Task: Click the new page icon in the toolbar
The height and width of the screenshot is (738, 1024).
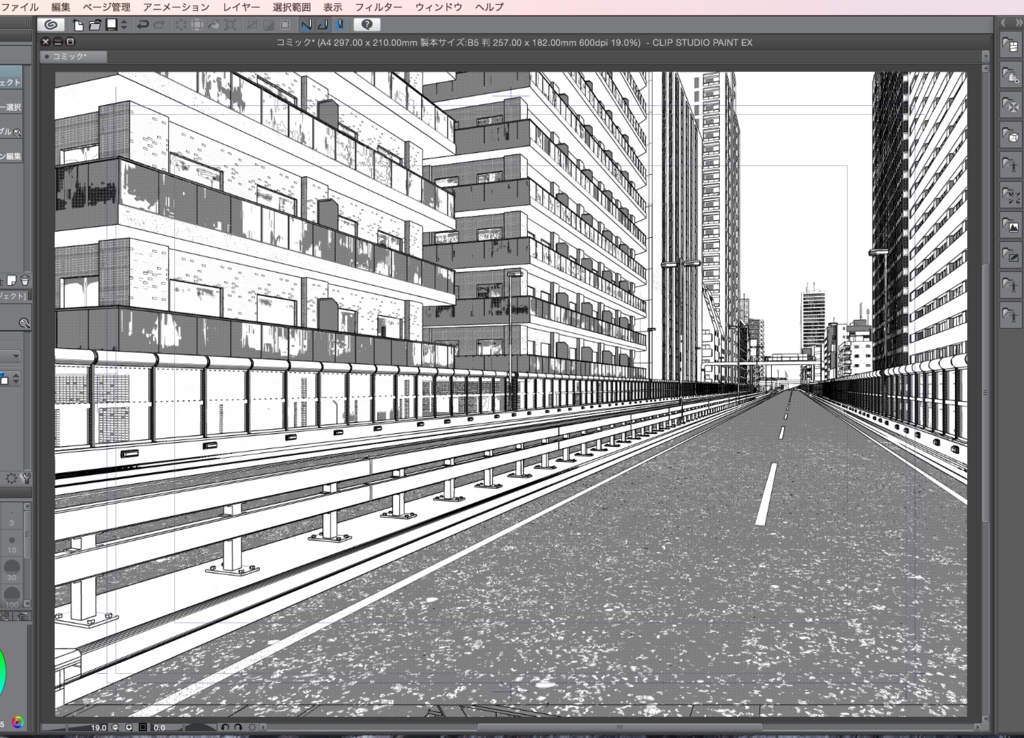Action: [77, 25]
